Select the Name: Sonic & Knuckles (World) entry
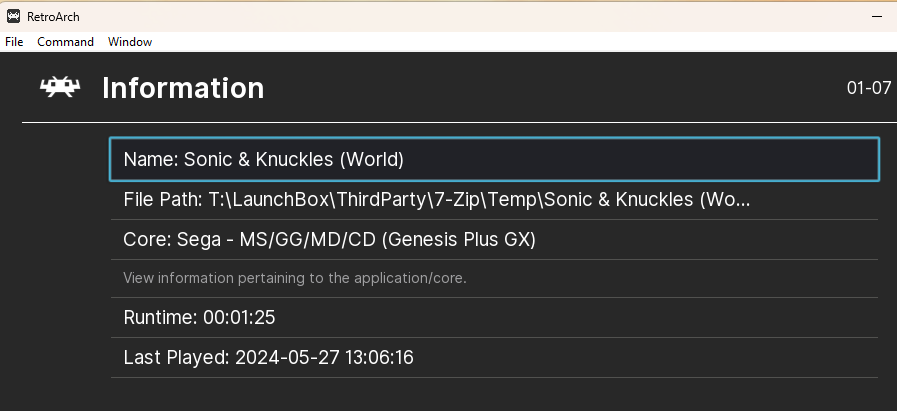 click(494, 159)
